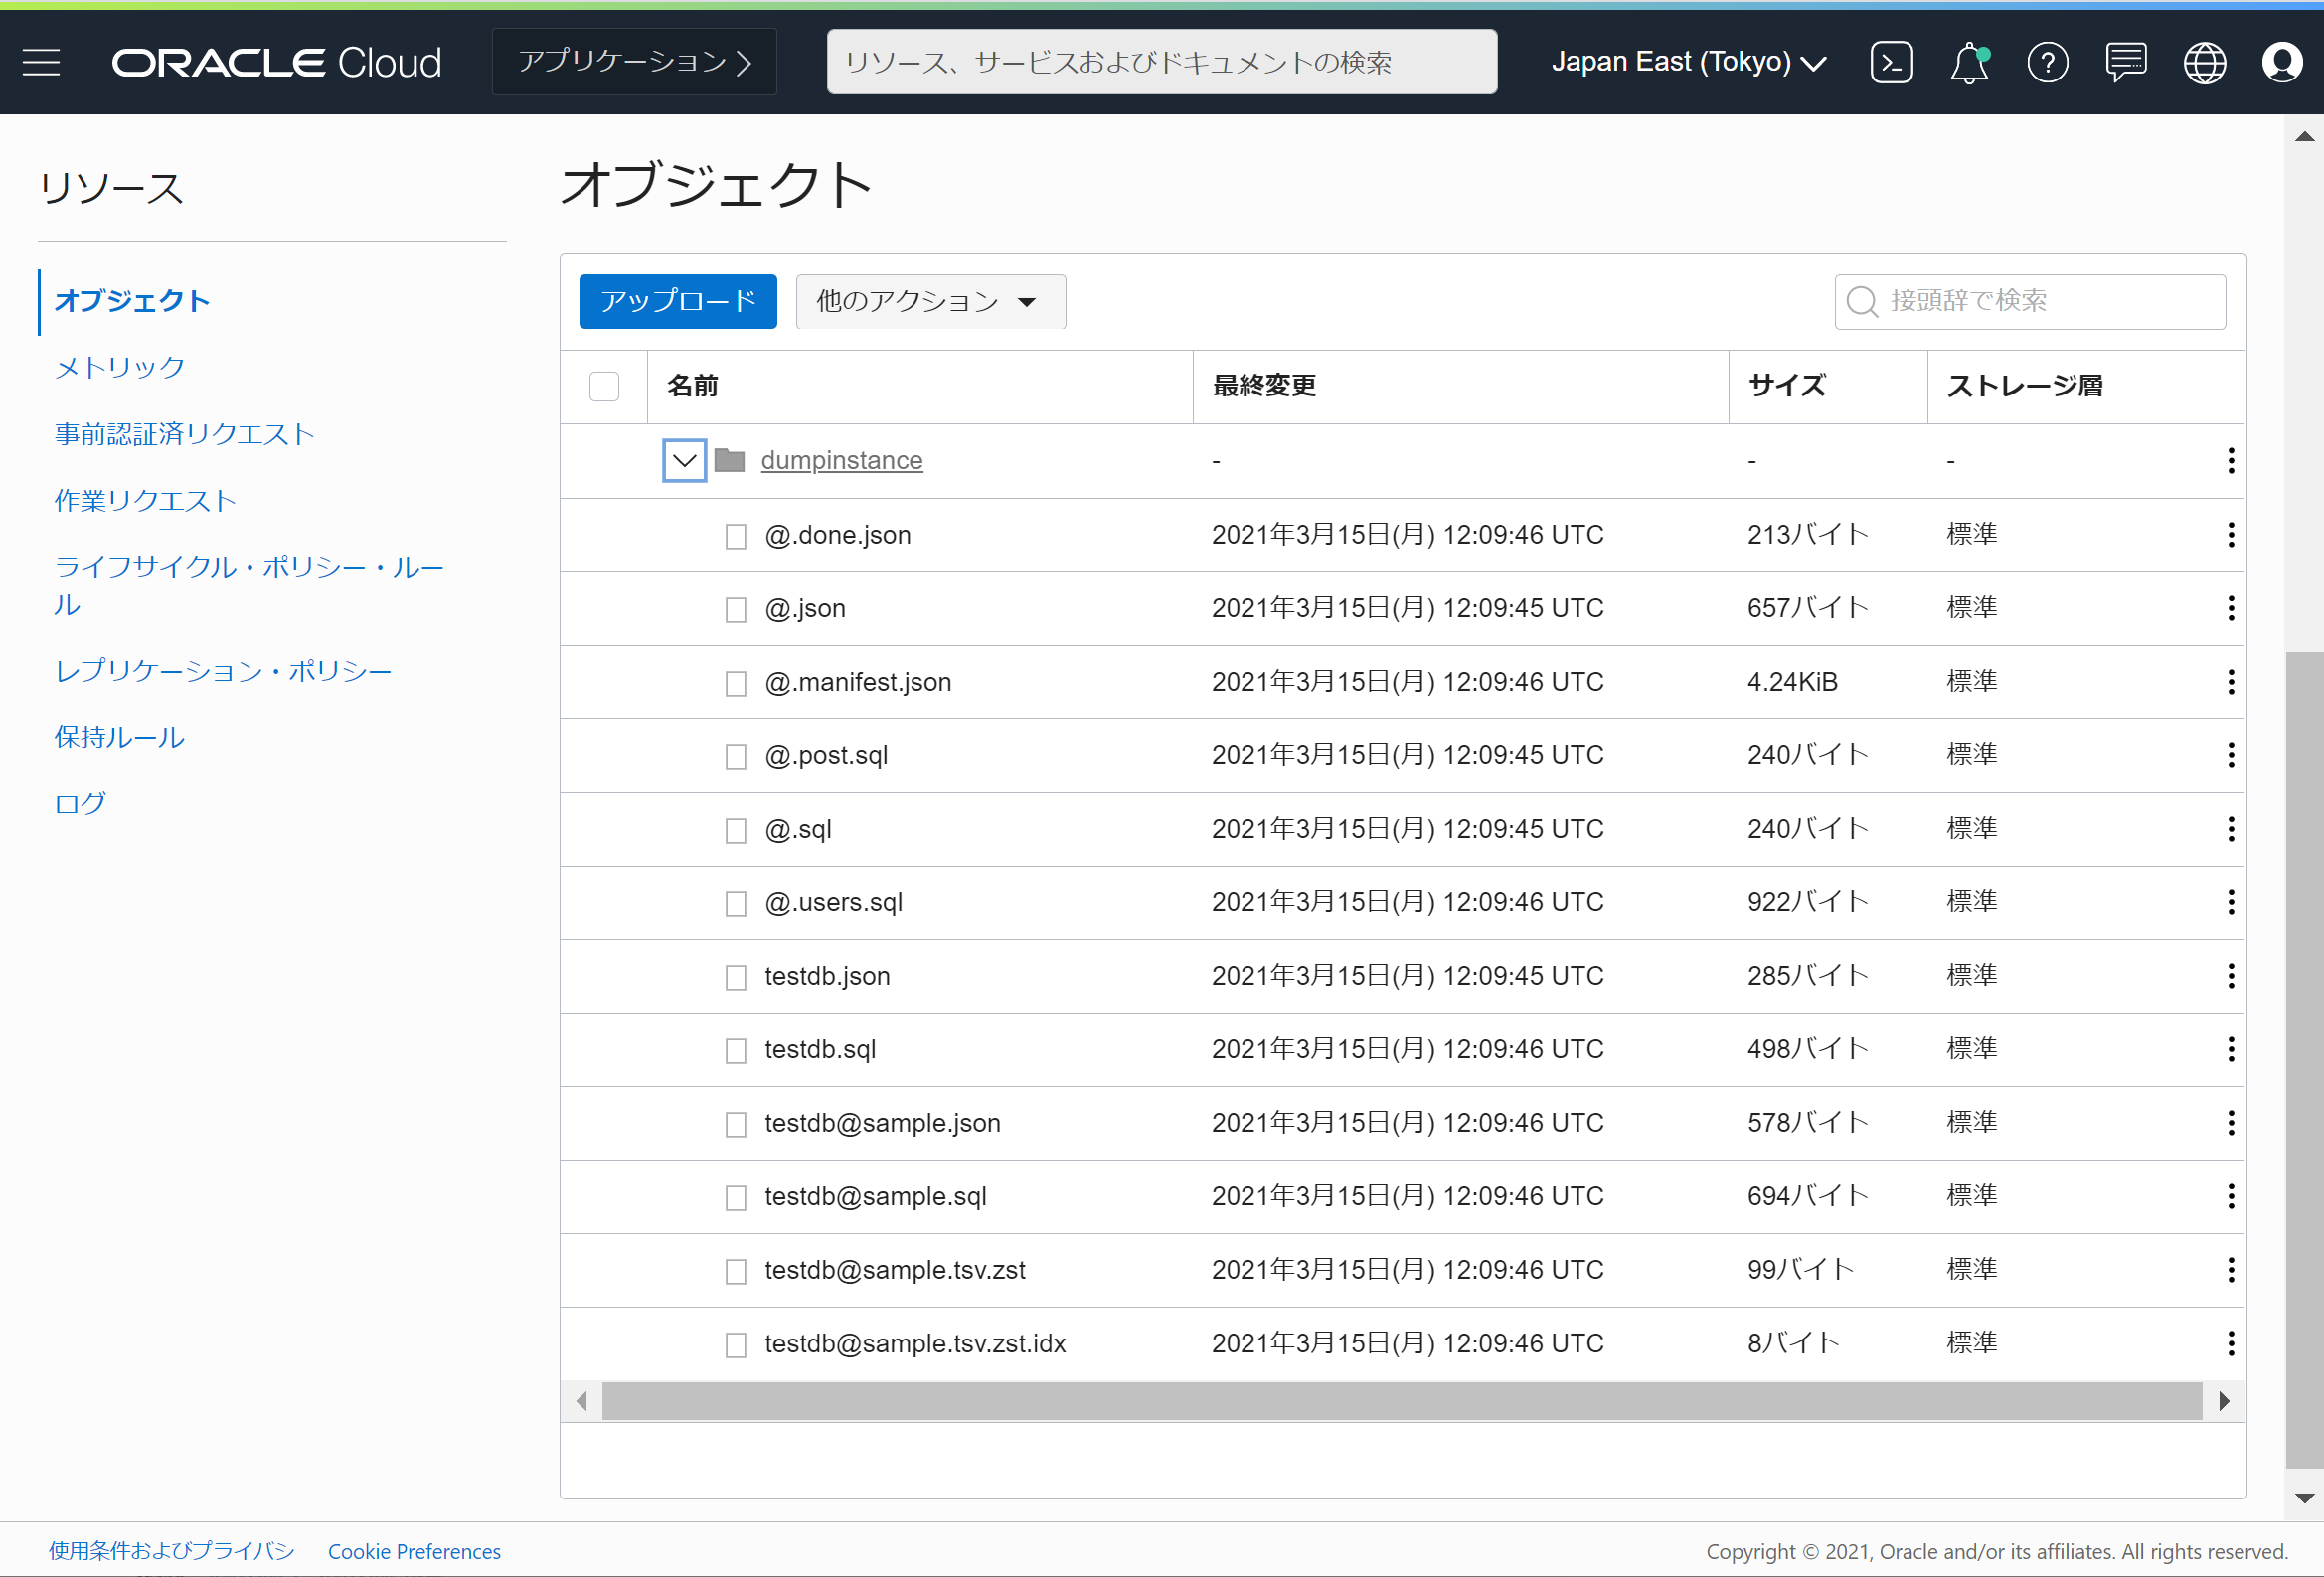Open actions menu for @.manifest.json row
The width and height of the screenshot is (2324, 1577).
pos(2230,682)
